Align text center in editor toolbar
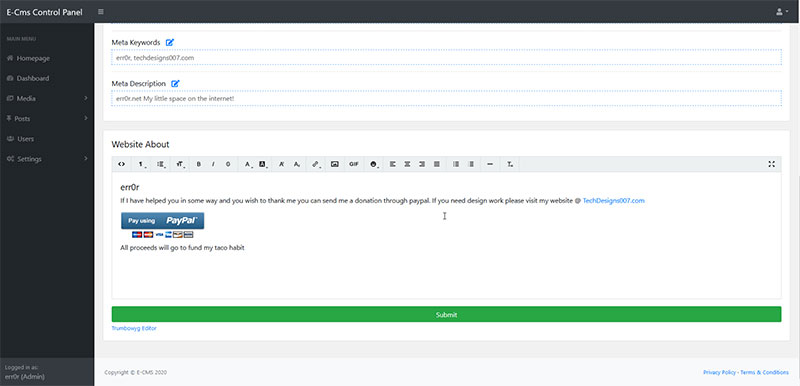Screen dimensions: 800x386 click(x=407, y=164)
